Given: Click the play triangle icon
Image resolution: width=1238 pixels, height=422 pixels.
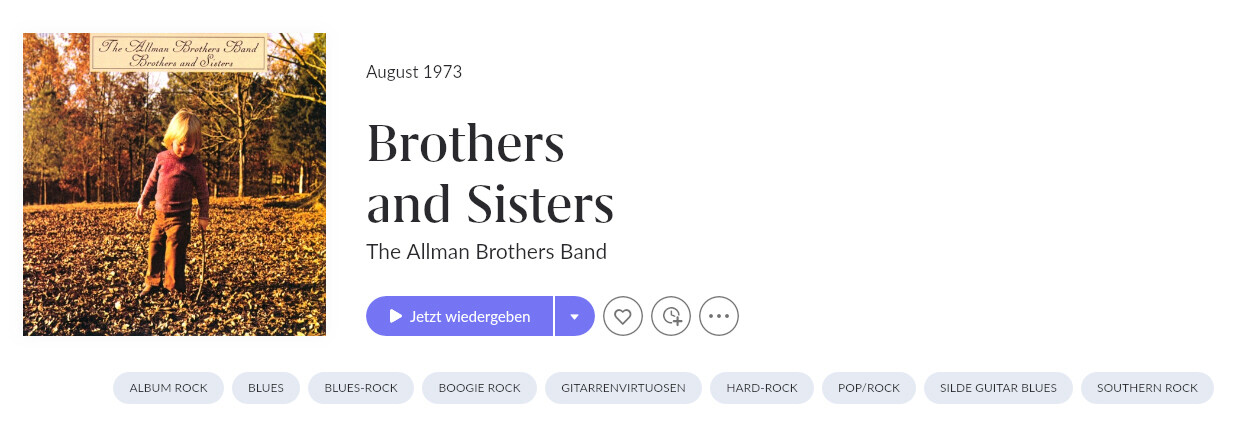Looking at the screenshot, I should point(396,316).
